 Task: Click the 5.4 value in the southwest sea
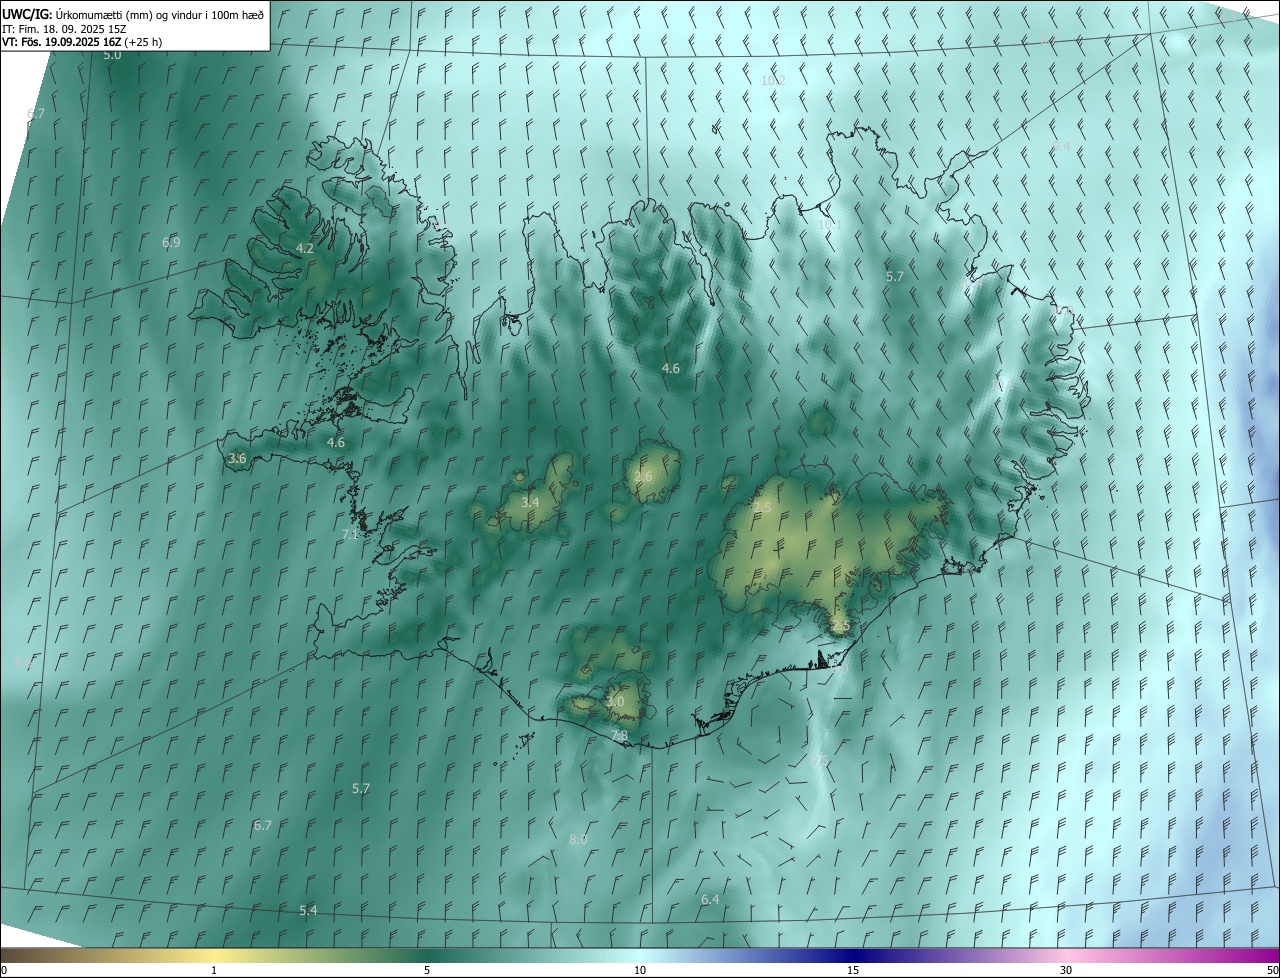tap(309, 910)
